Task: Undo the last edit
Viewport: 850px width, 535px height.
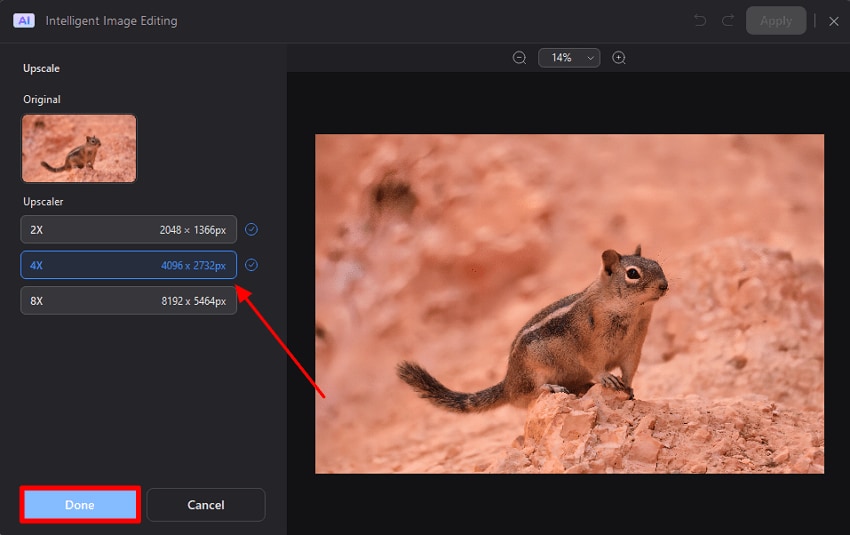Action: pyautogui.click(x=700, y=21)
